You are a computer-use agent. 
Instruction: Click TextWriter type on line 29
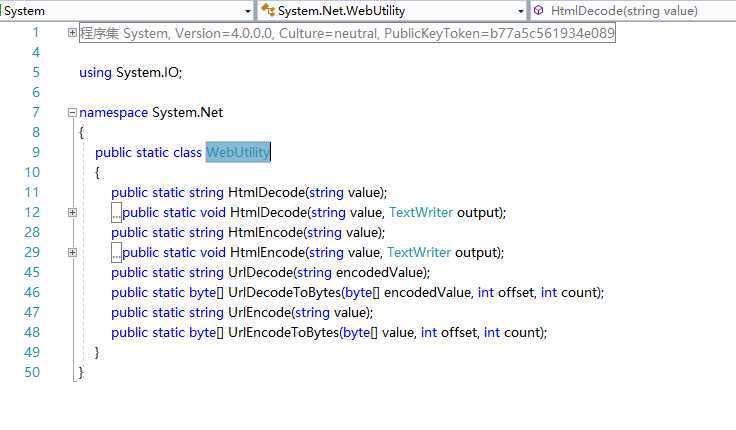click(x=419, y=253)
